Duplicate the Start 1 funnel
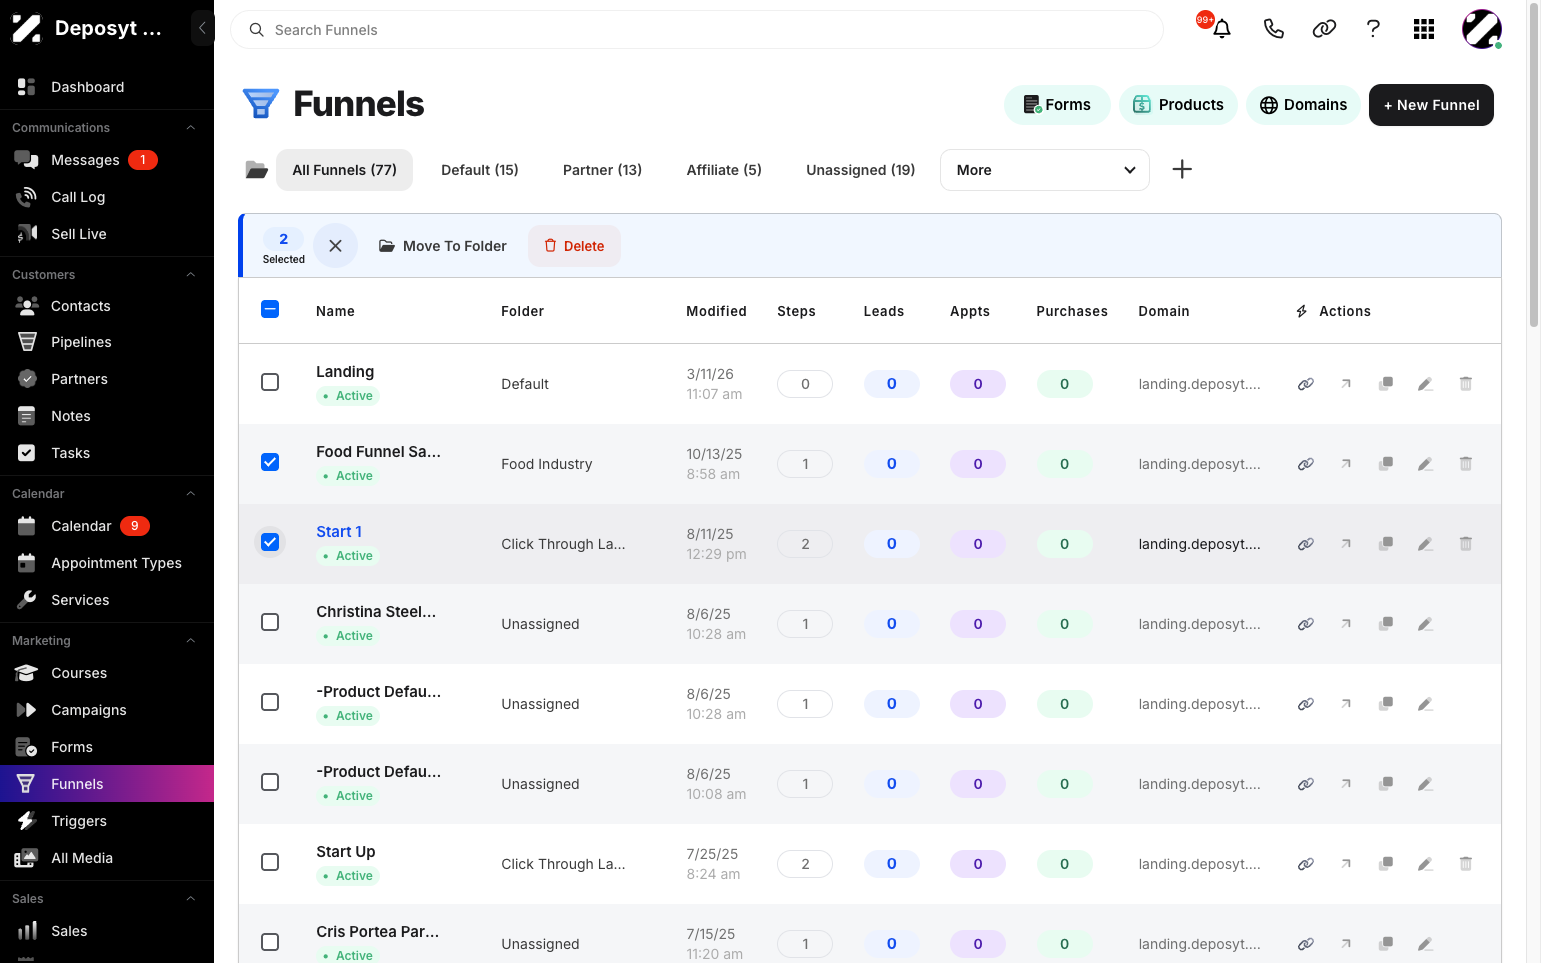This screenshot has height=963, width=1541. coord(1386,544)
